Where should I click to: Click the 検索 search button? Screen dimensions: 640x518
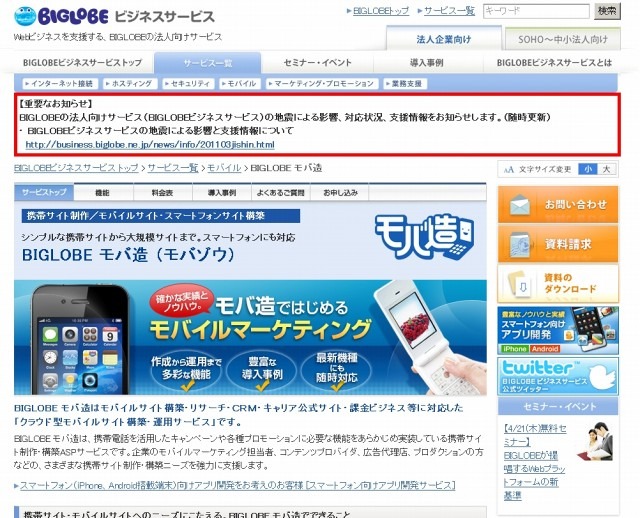[x=607, y=11]
